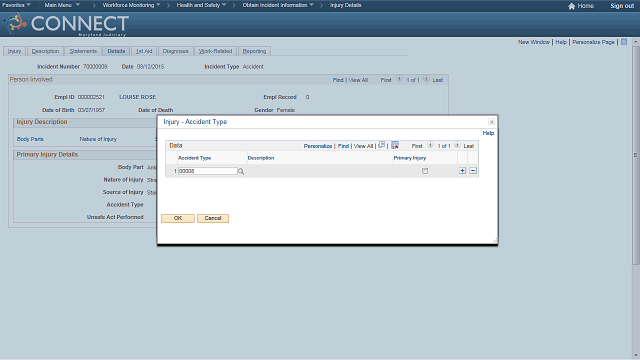Sort by the Description column header
Image resolution: width=640 pixels, height=360 pixels.
(x=261, y=158)
